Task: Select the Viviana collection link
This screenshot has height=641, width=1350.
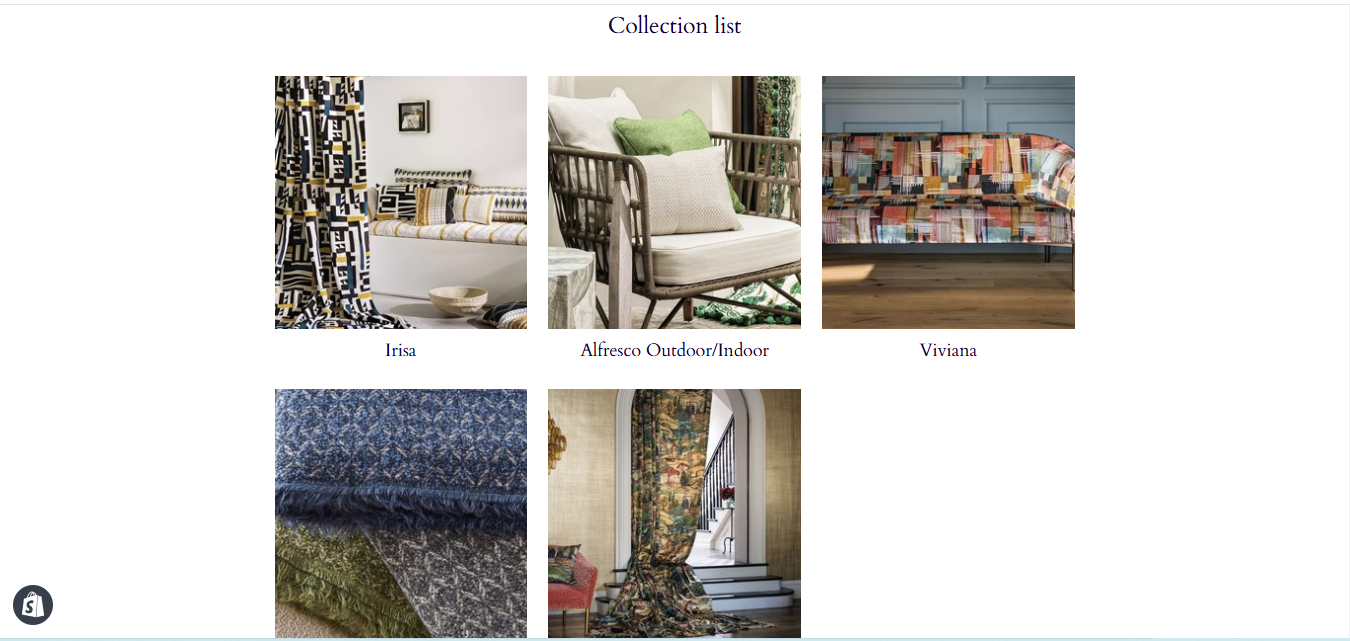Action: 948,350
